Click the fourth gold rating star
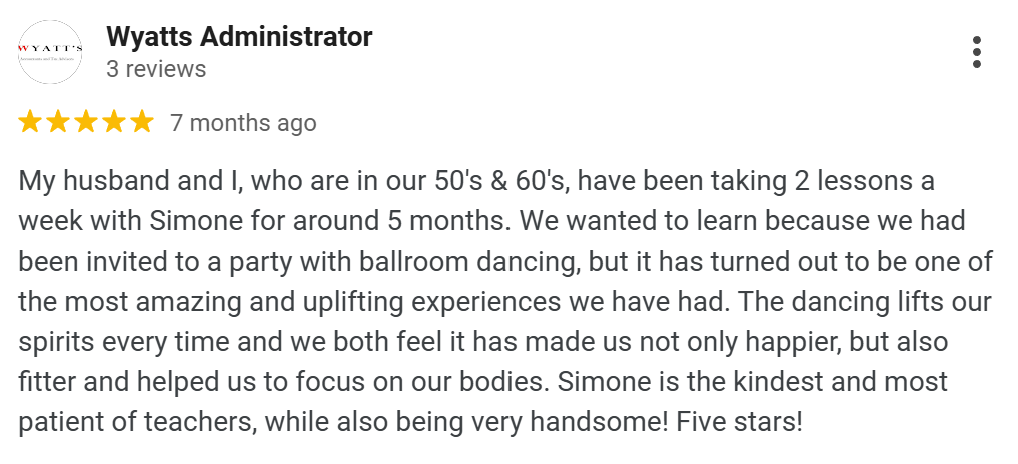The image size is (1018, 464). click(114, 122)
